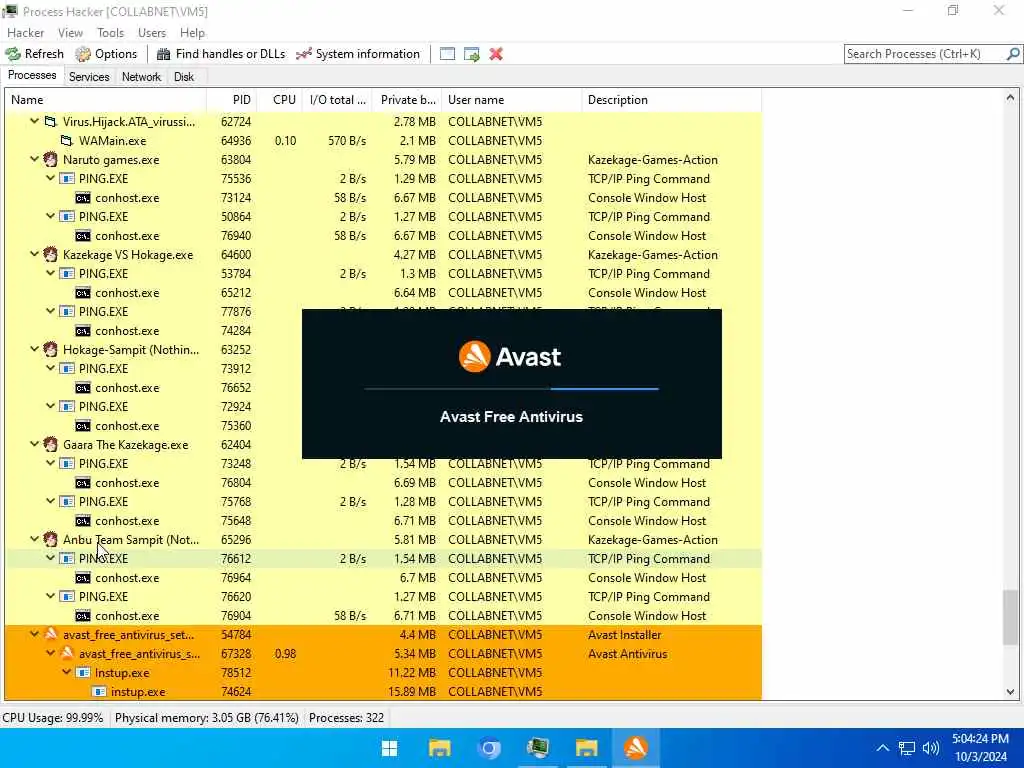
Task: Collapse PING.EXE node PID 76612
Action: click(x=50, y=558)
